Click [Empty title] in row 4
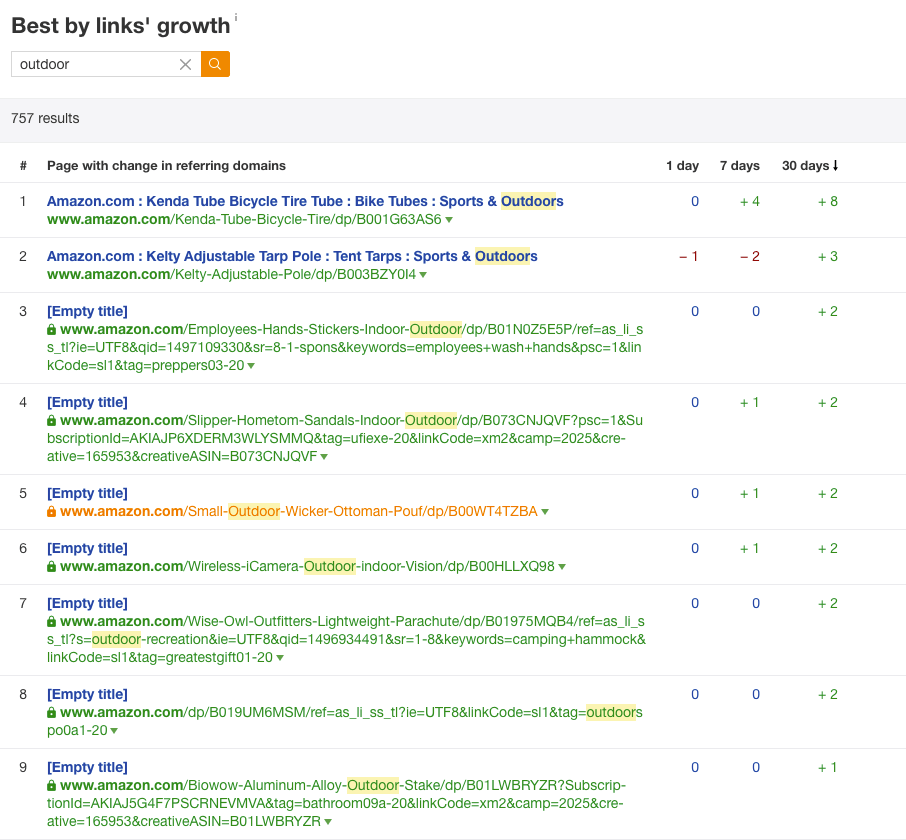Image resolution: width=906 pixels, height=840 pixels. pyautogui.click(x=87, y=402)
